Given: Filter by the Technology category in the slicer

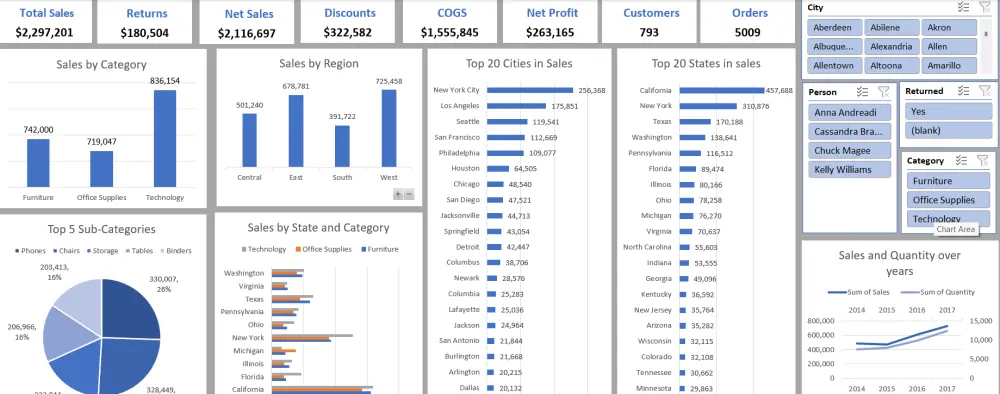Looking at the screenshot, I should pos(948,218).
